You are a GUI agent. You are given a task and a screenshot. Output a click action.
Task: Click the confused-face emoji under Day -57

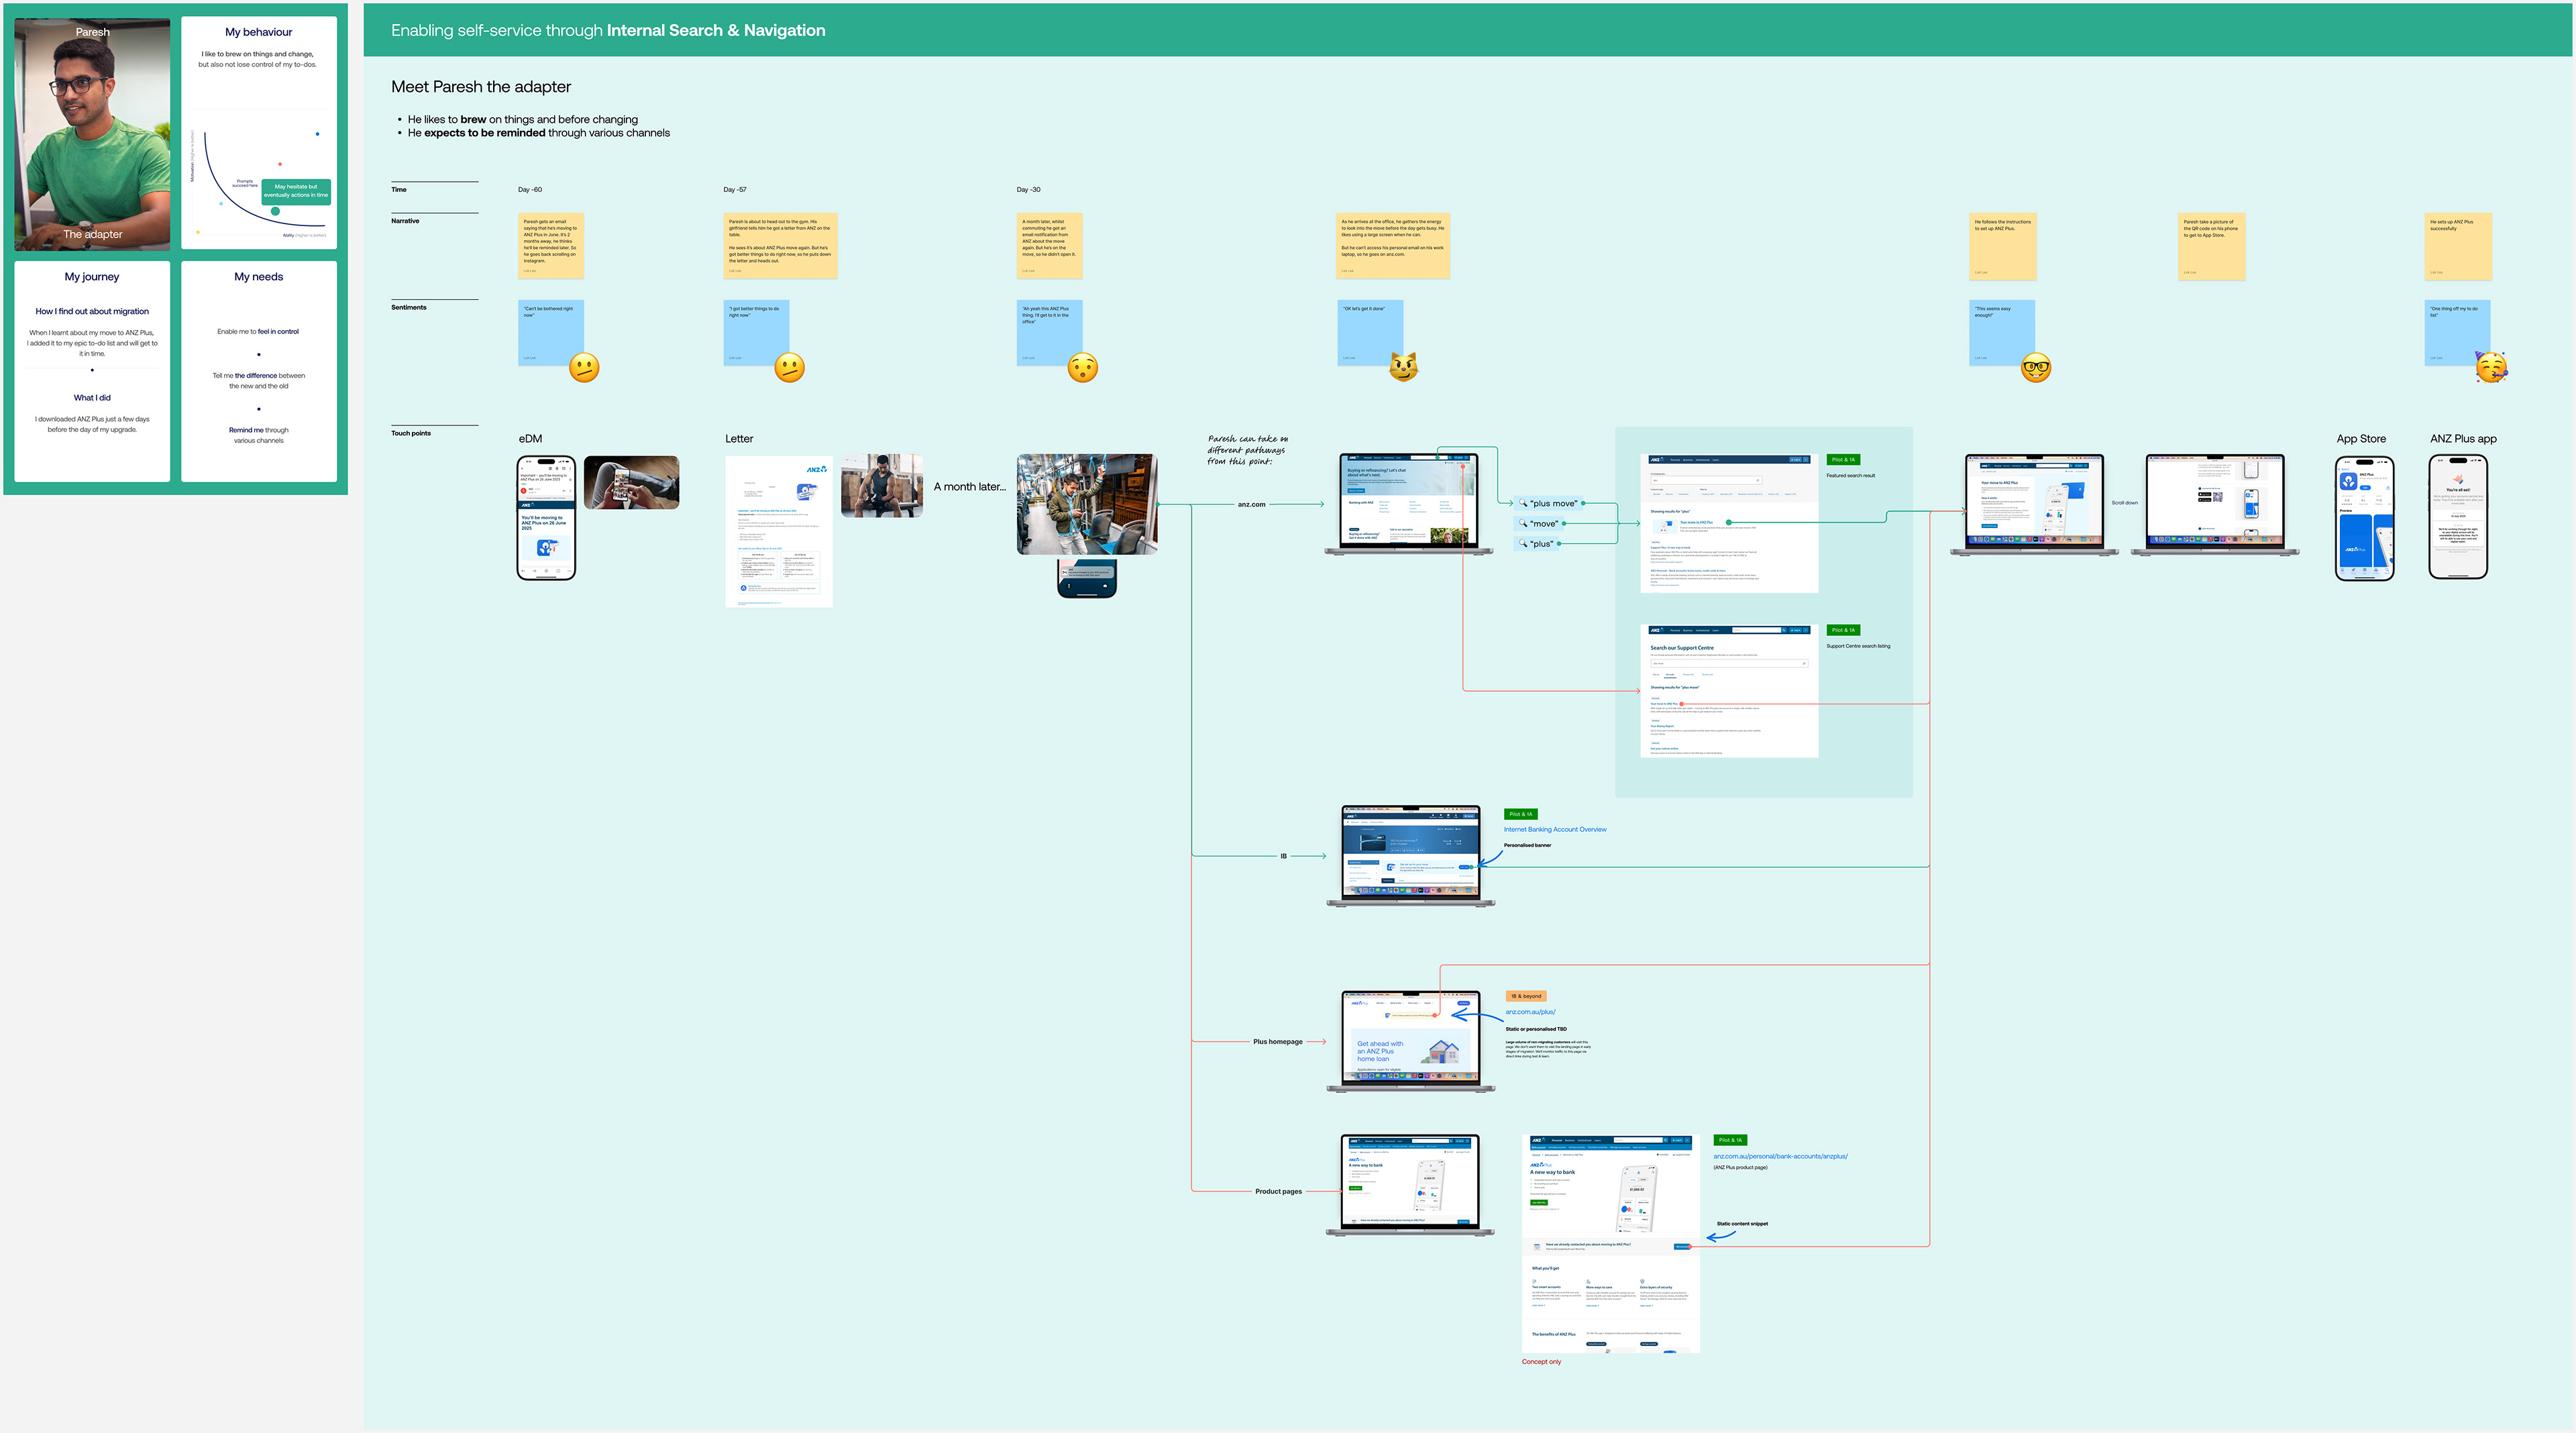click(789, 368)
